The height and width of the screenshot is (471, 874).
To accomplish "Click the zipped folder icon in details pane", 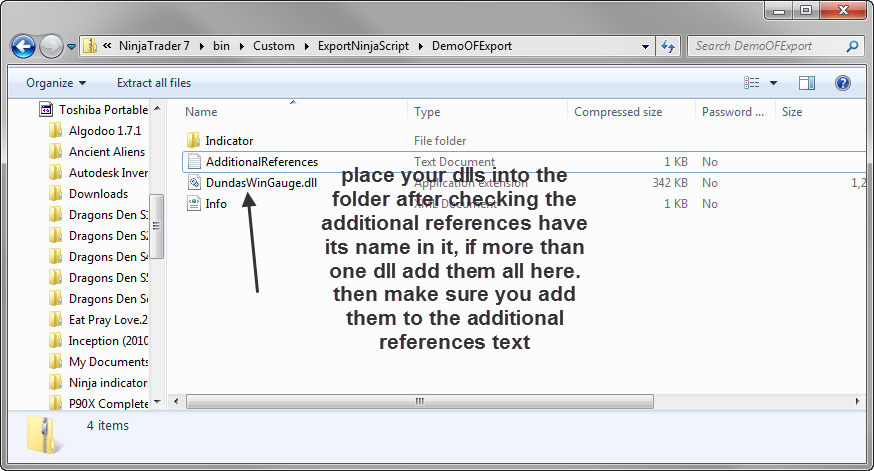I will tap(43, 434).
